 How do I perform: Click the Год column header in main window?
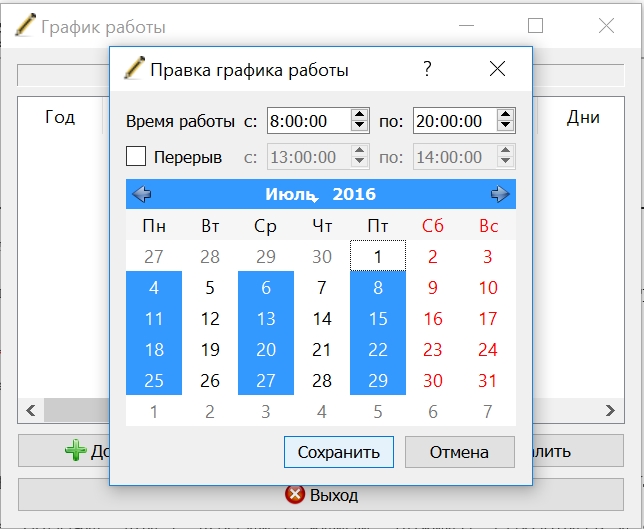tap(60, 117)
